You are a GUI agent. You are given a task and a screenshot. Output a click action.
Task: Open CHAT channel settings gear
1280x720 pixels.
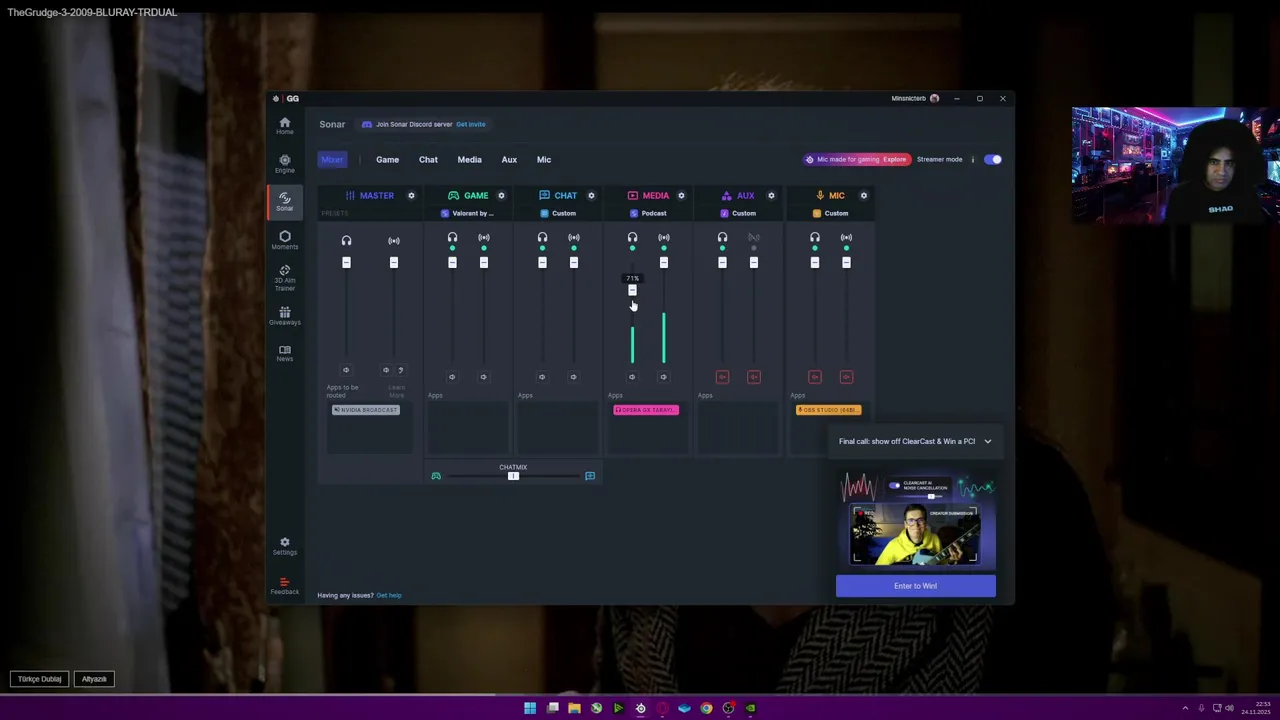(591, 195)
